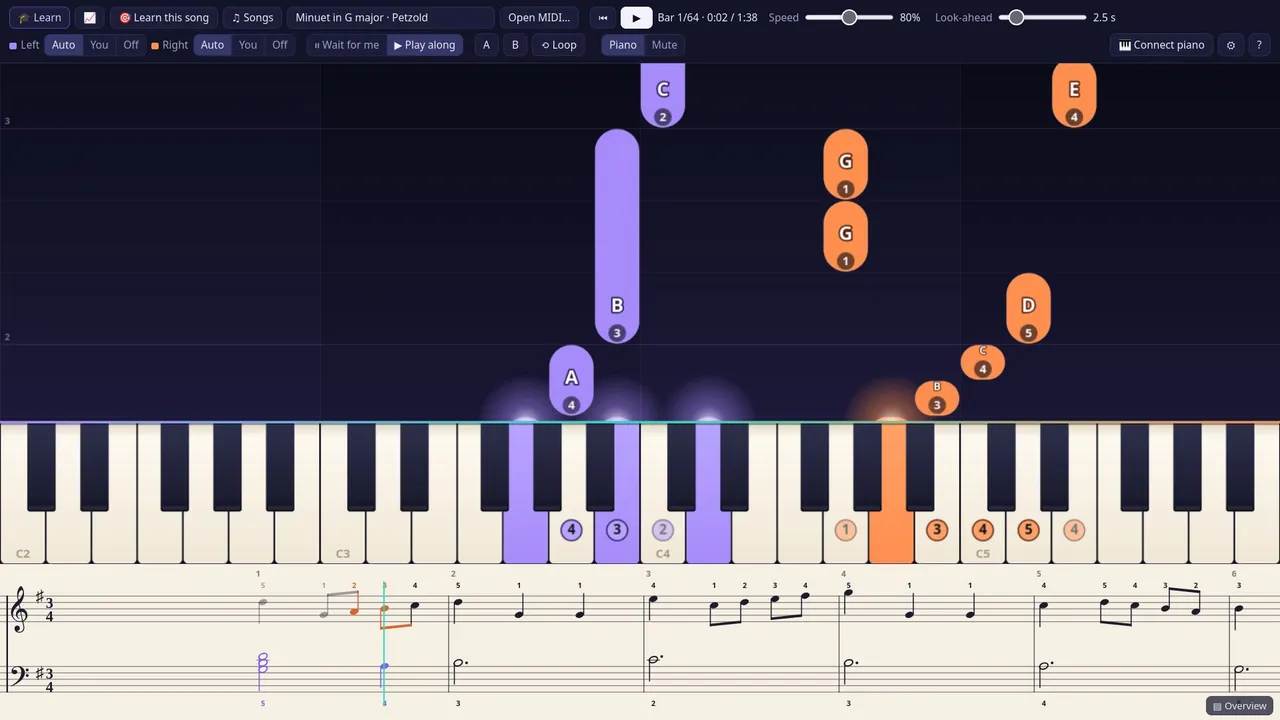Select Piano sound tab
The height and width of the screenshot is (720, 1280).
click(623, 45)
